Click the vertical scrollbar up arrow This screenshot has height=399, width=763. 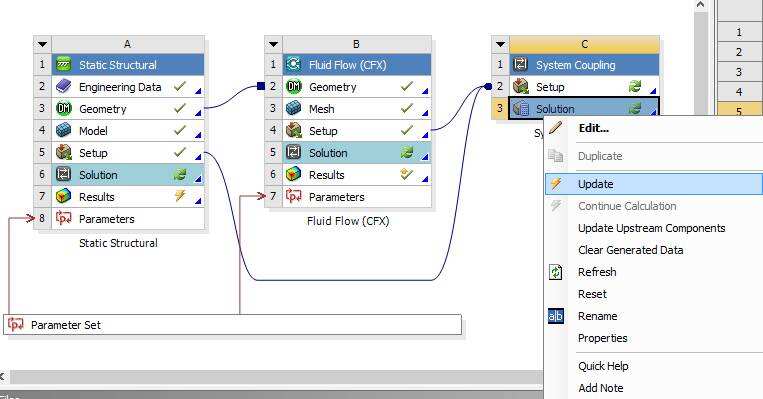700,4
